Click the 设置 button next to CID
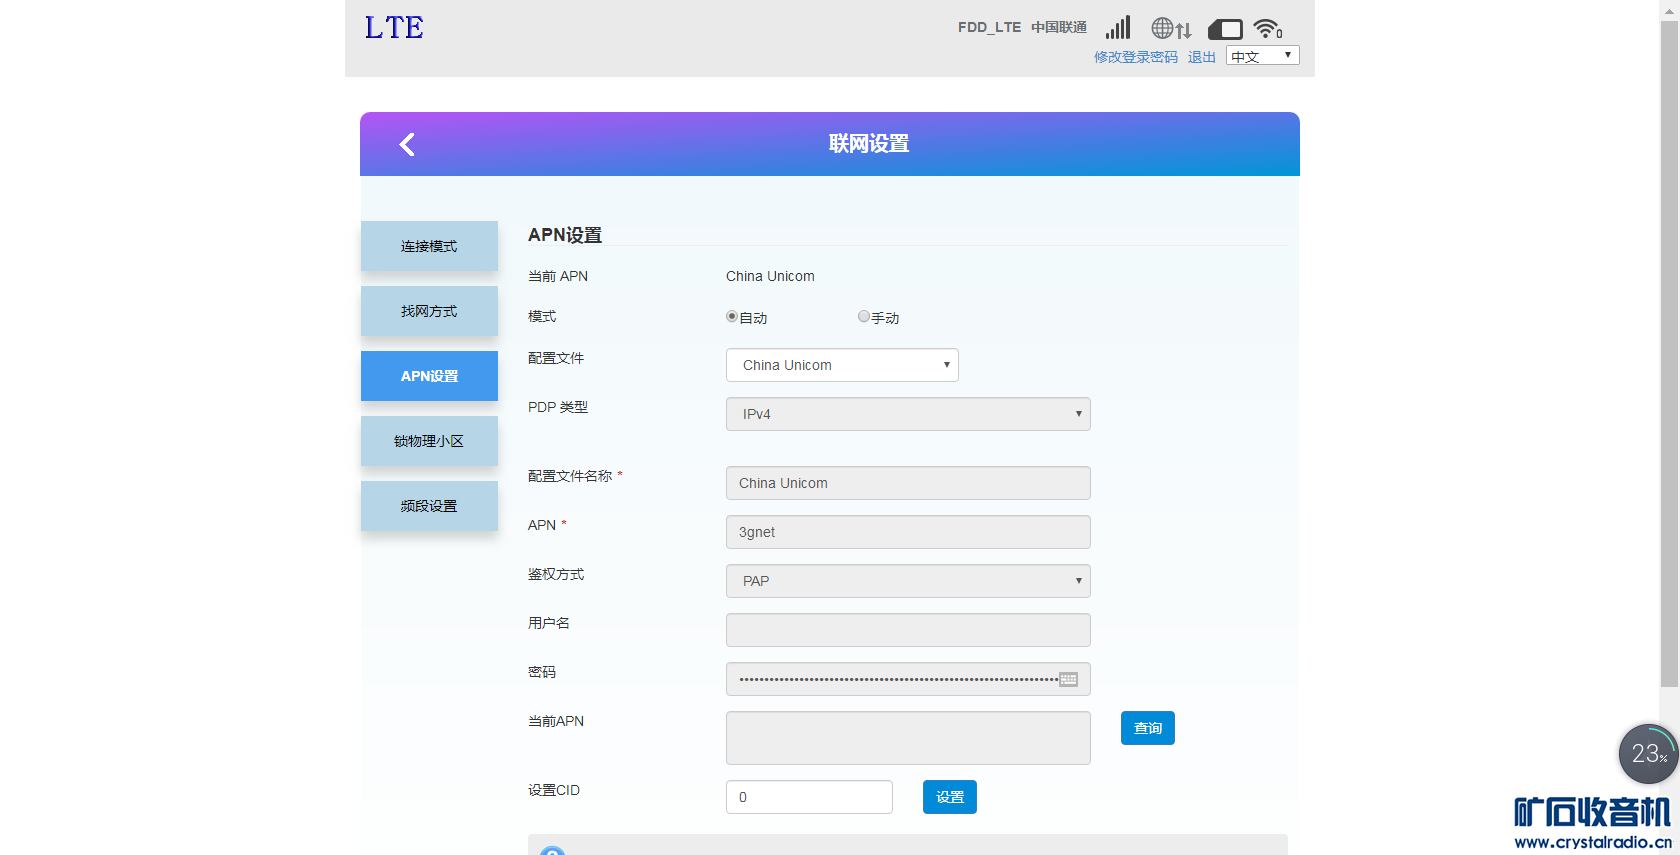 click(x=950, y=797)
